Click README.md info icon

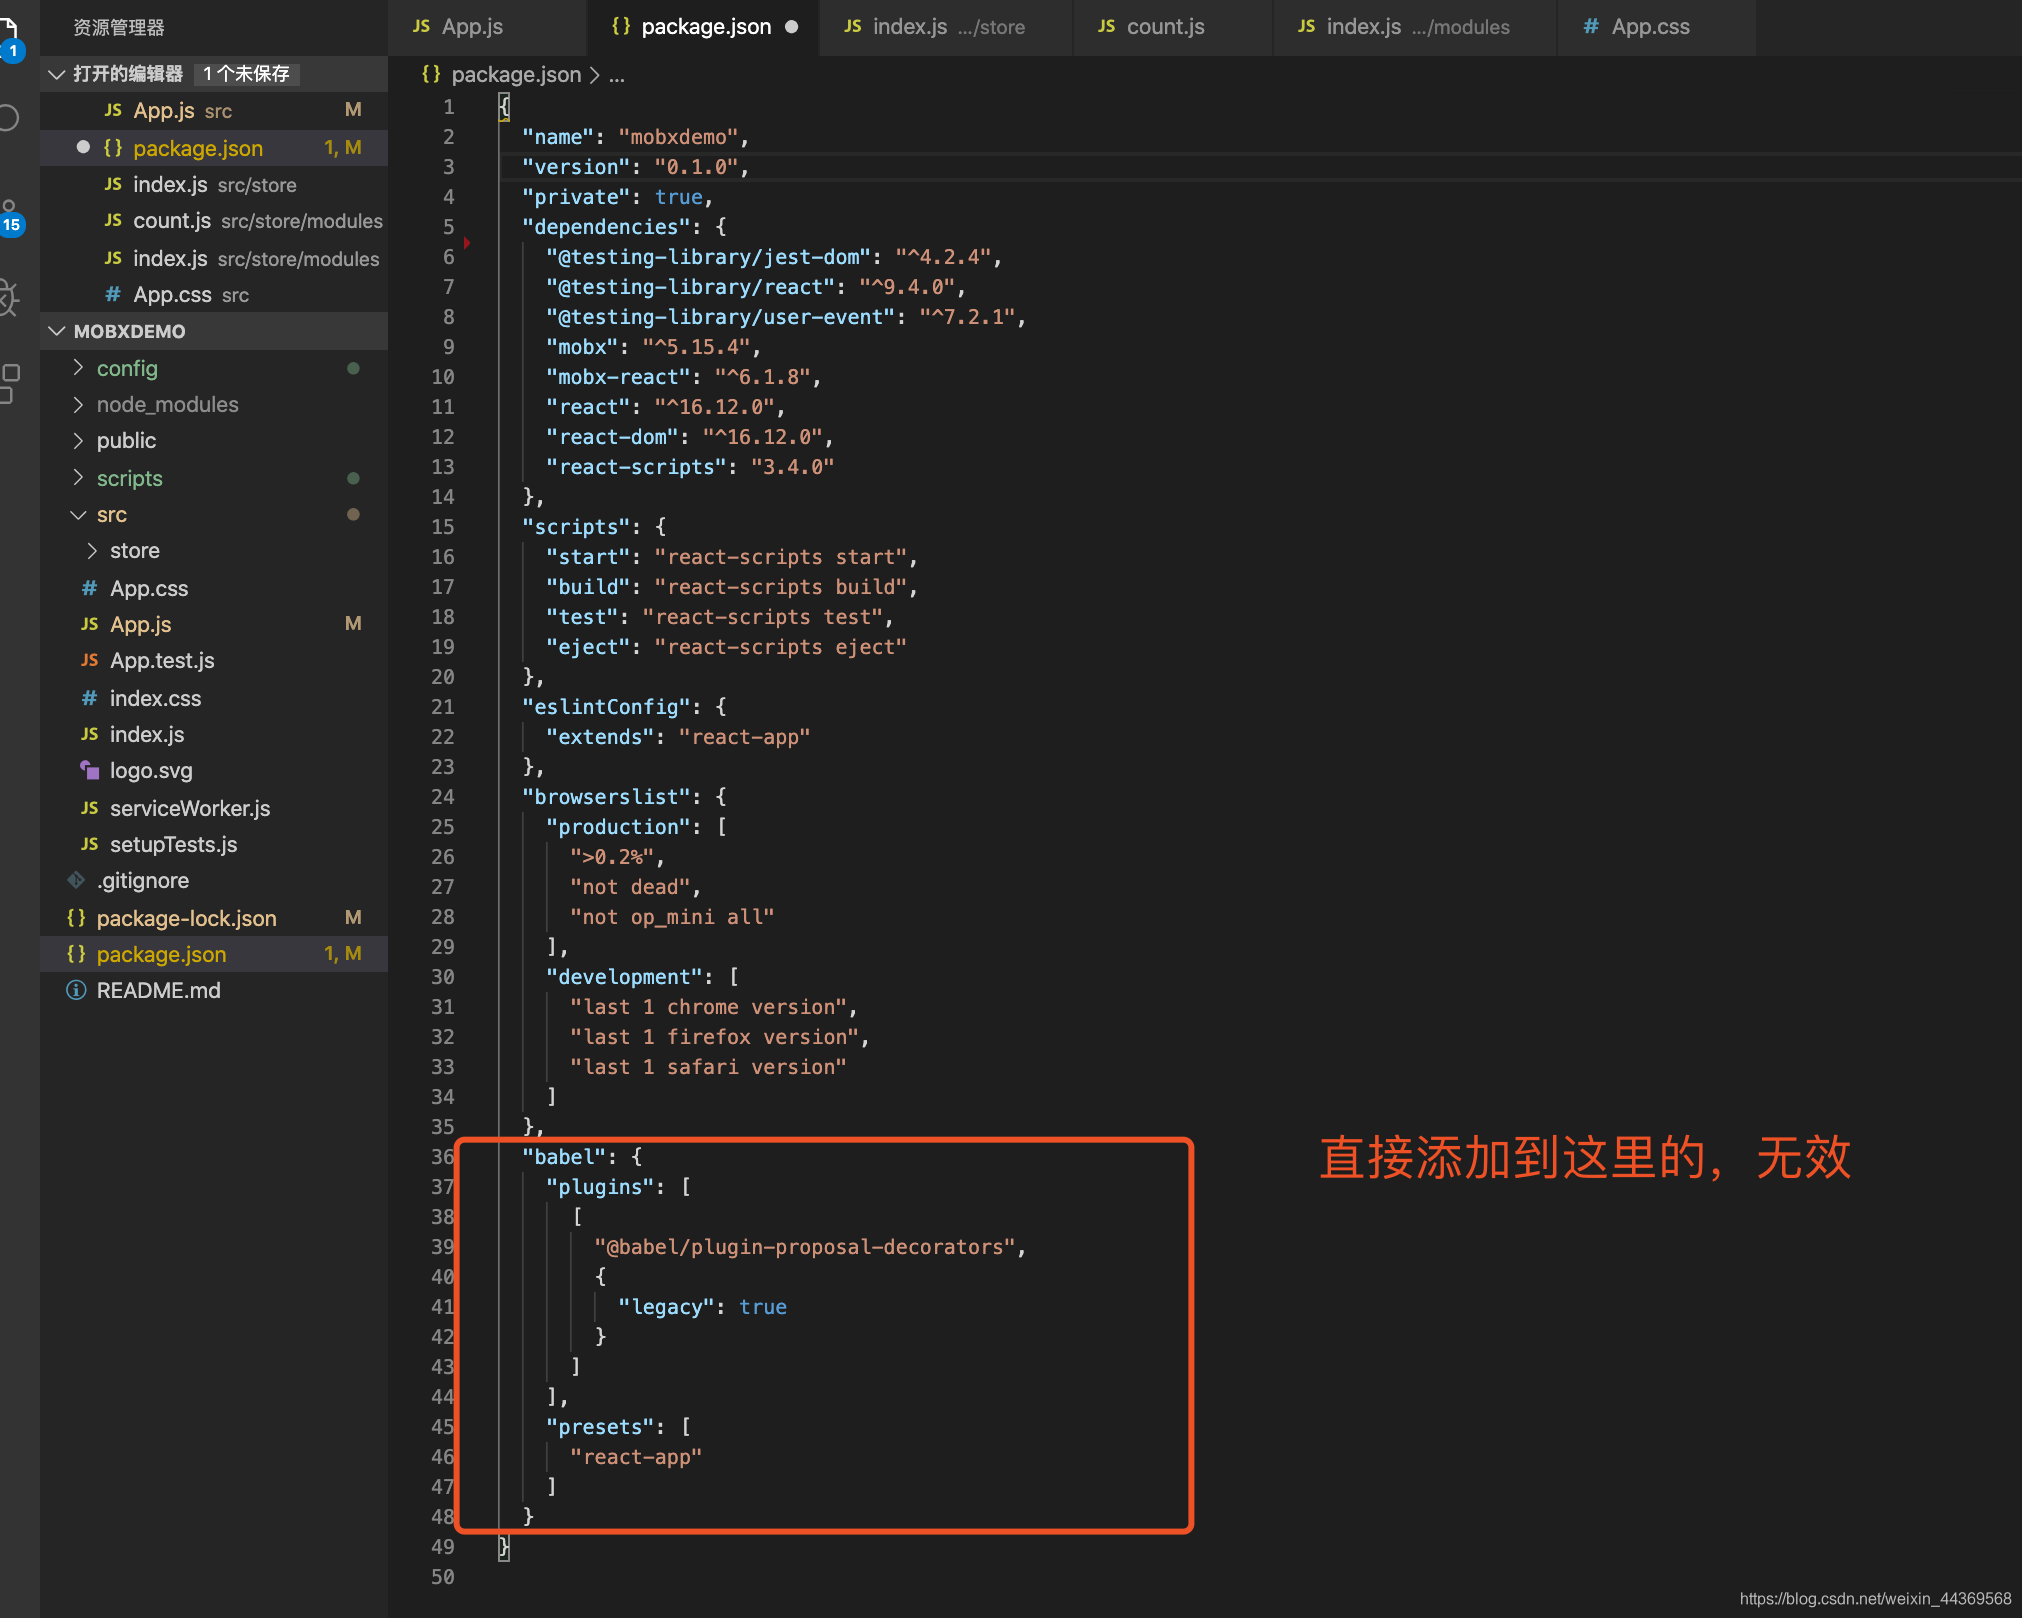[76, 990]
